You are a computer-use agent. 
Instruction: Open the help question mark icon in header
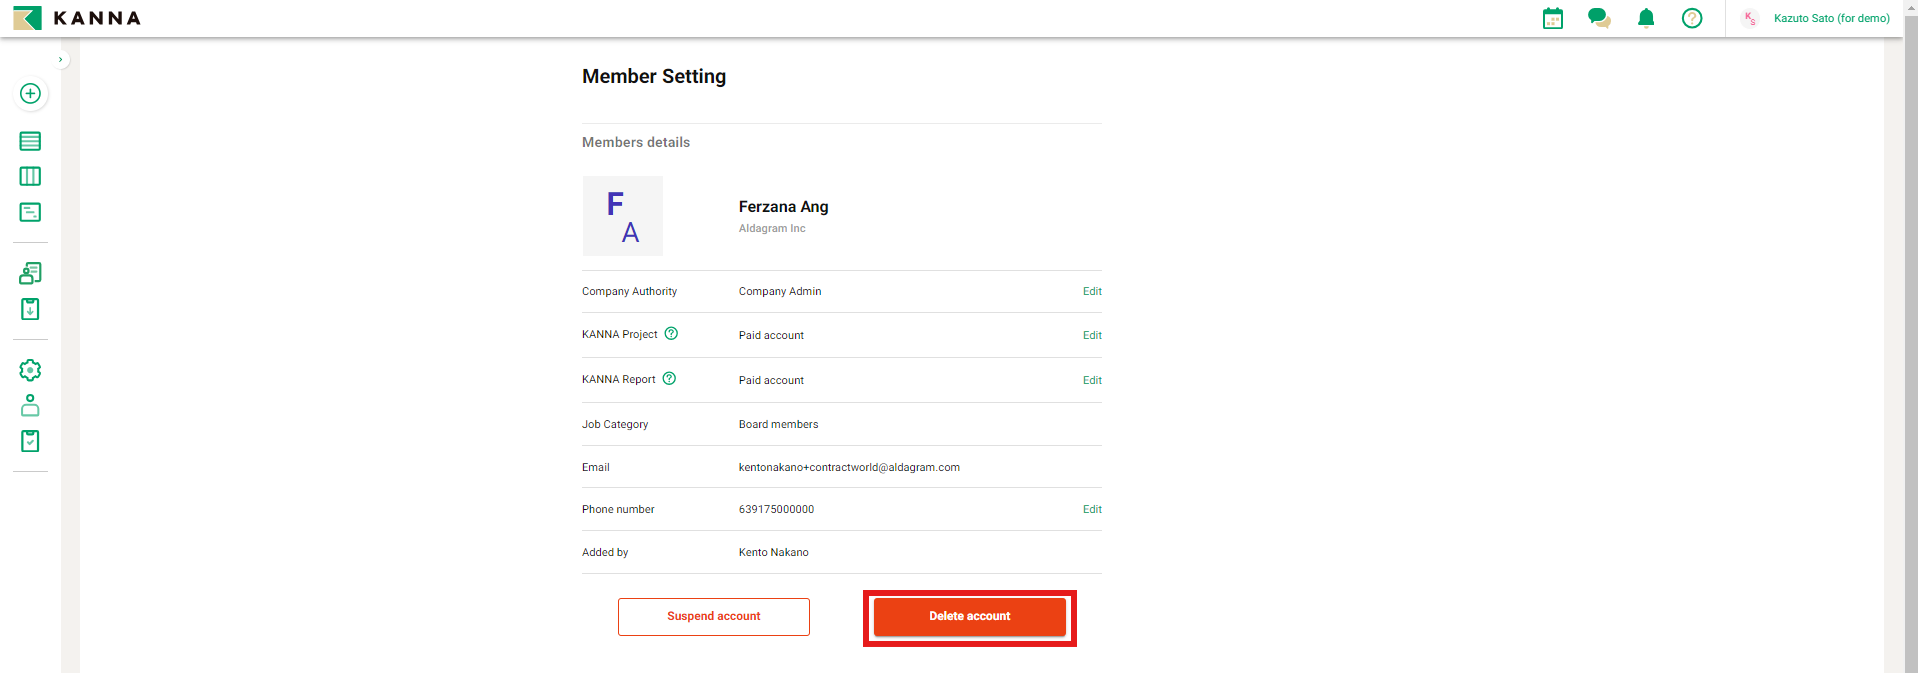point(1692,18)
